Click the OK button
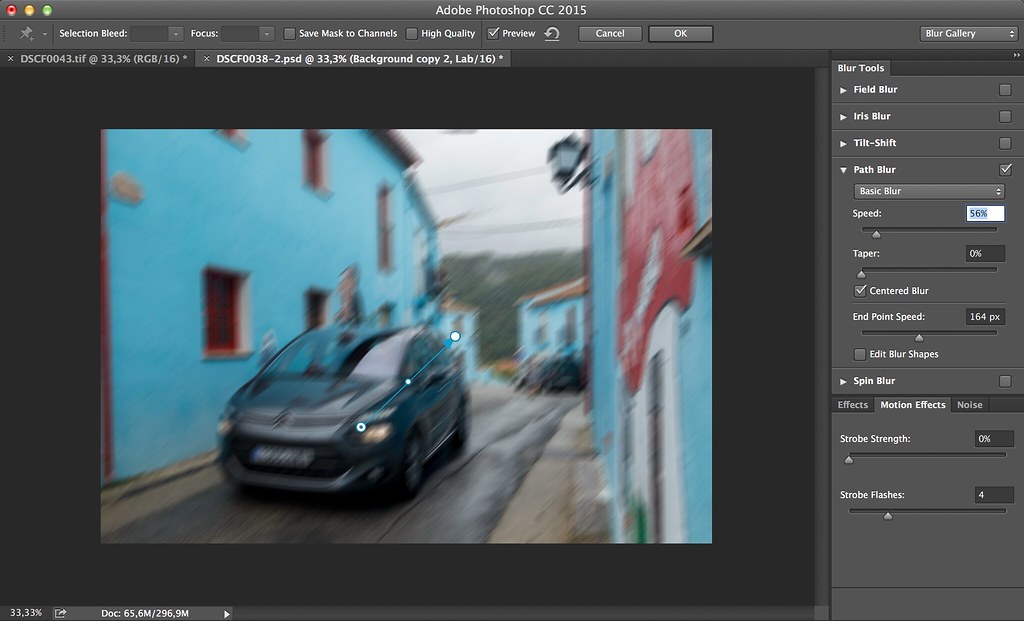The image size is (1024, 621). click(x=680, y=33)
